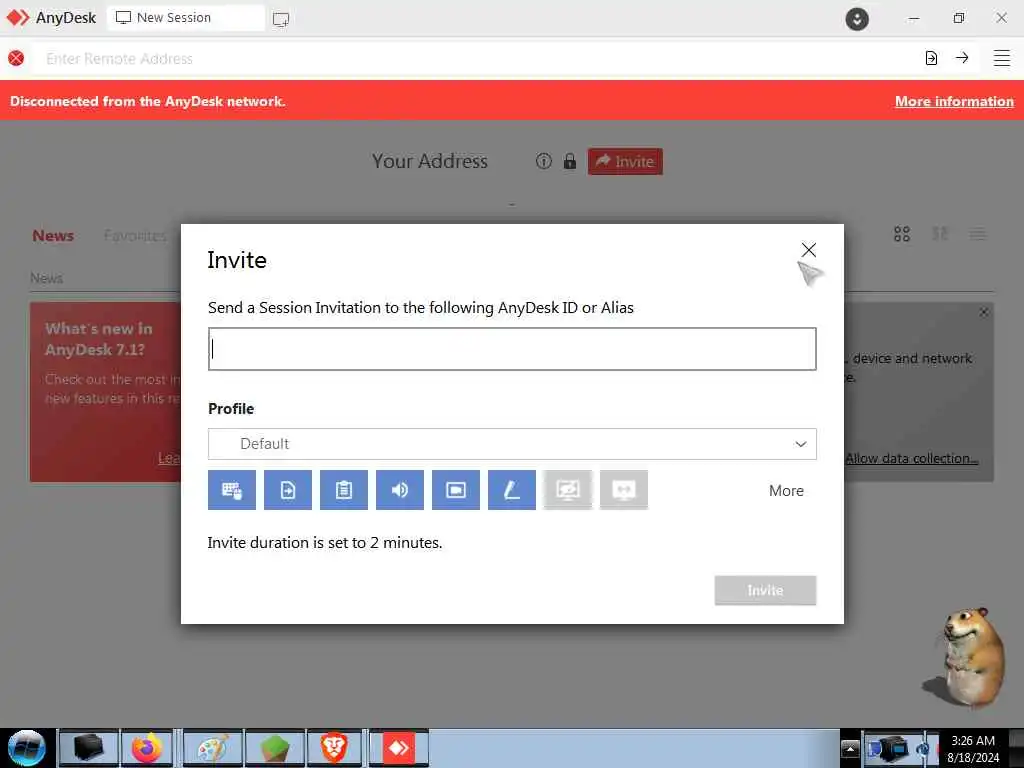Click the Enter Remote Address field
1024x768 pixels.
click(x=477, y=59)
